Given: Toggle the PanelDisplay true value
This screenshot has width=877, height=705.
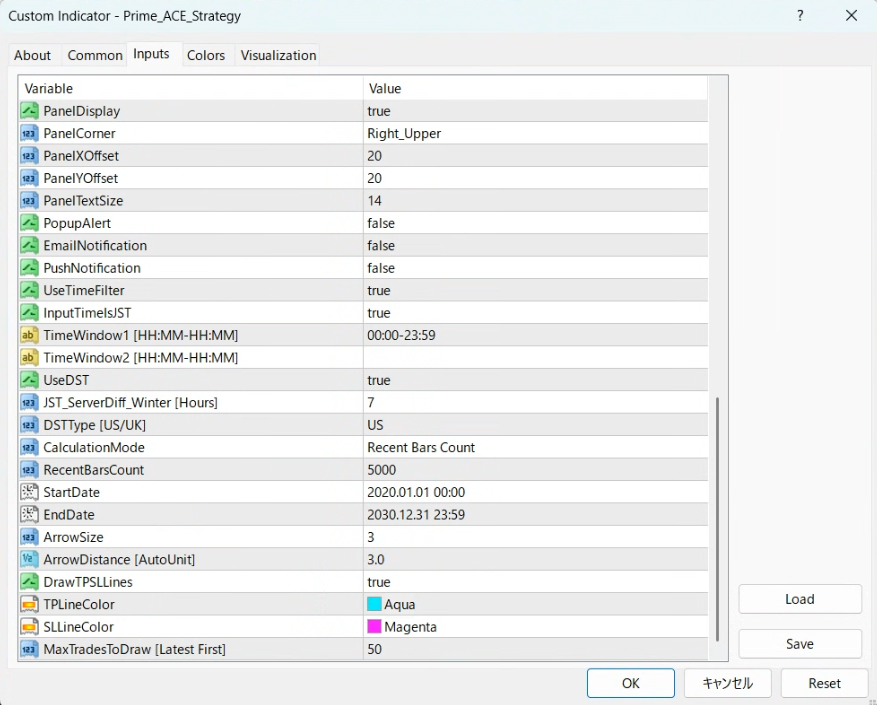Looking at the screenshot, I should (x=535, y=111).
